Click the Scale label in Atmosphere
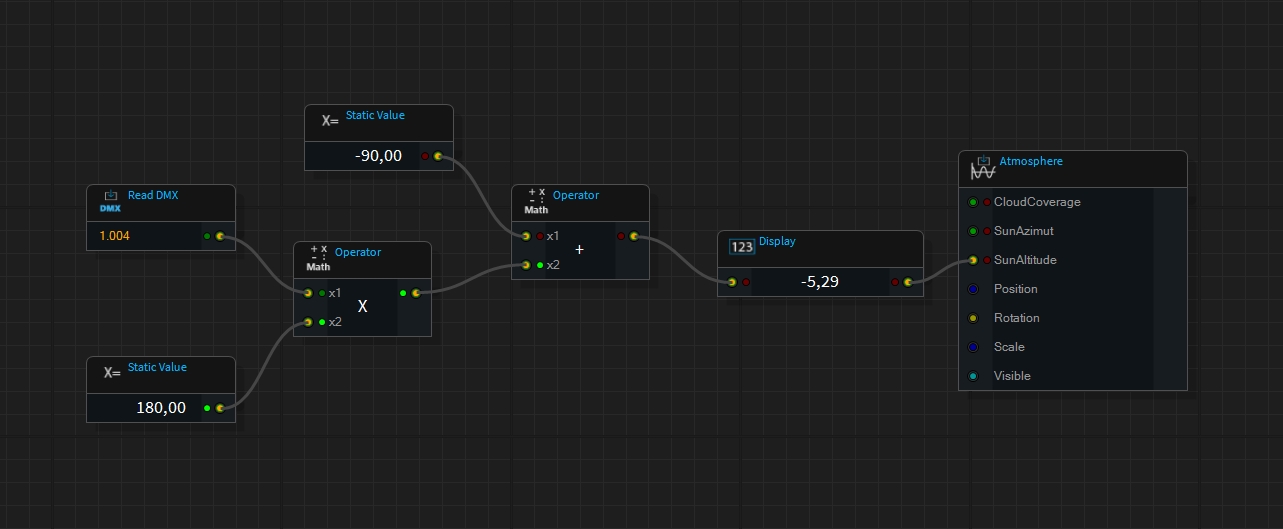This screenshot has height=529, width=1283. (1009, 347)
